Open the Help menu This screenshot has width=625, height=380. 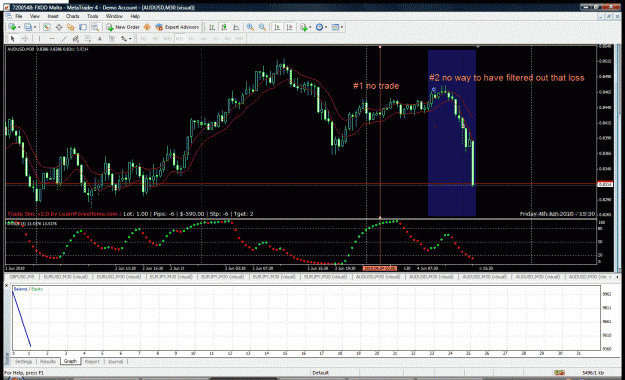pos(135,16)
